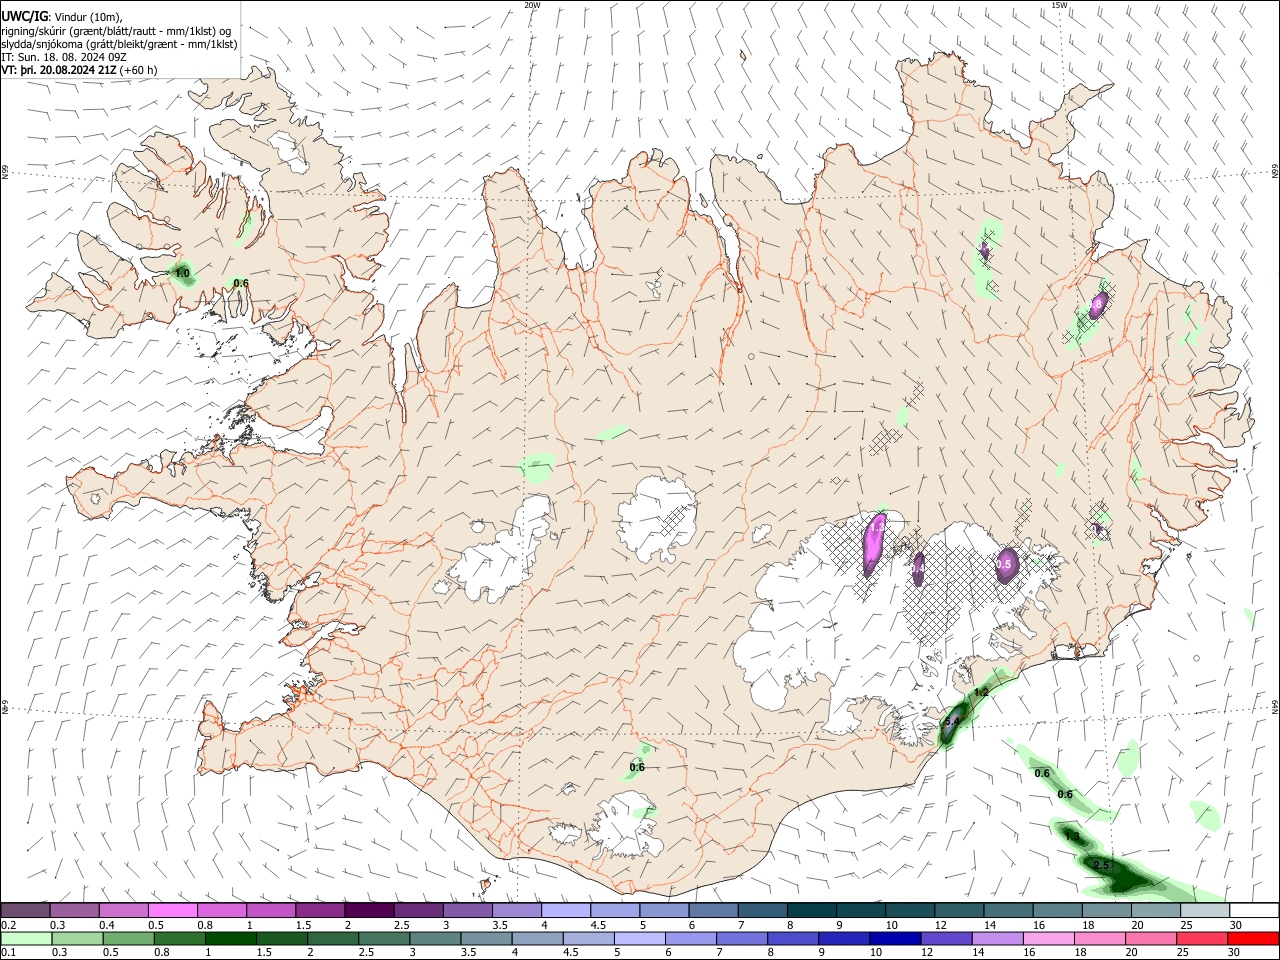
Task: Select the darkest green swatch between 1 and 1.5
Action: (x=229, y=939)
